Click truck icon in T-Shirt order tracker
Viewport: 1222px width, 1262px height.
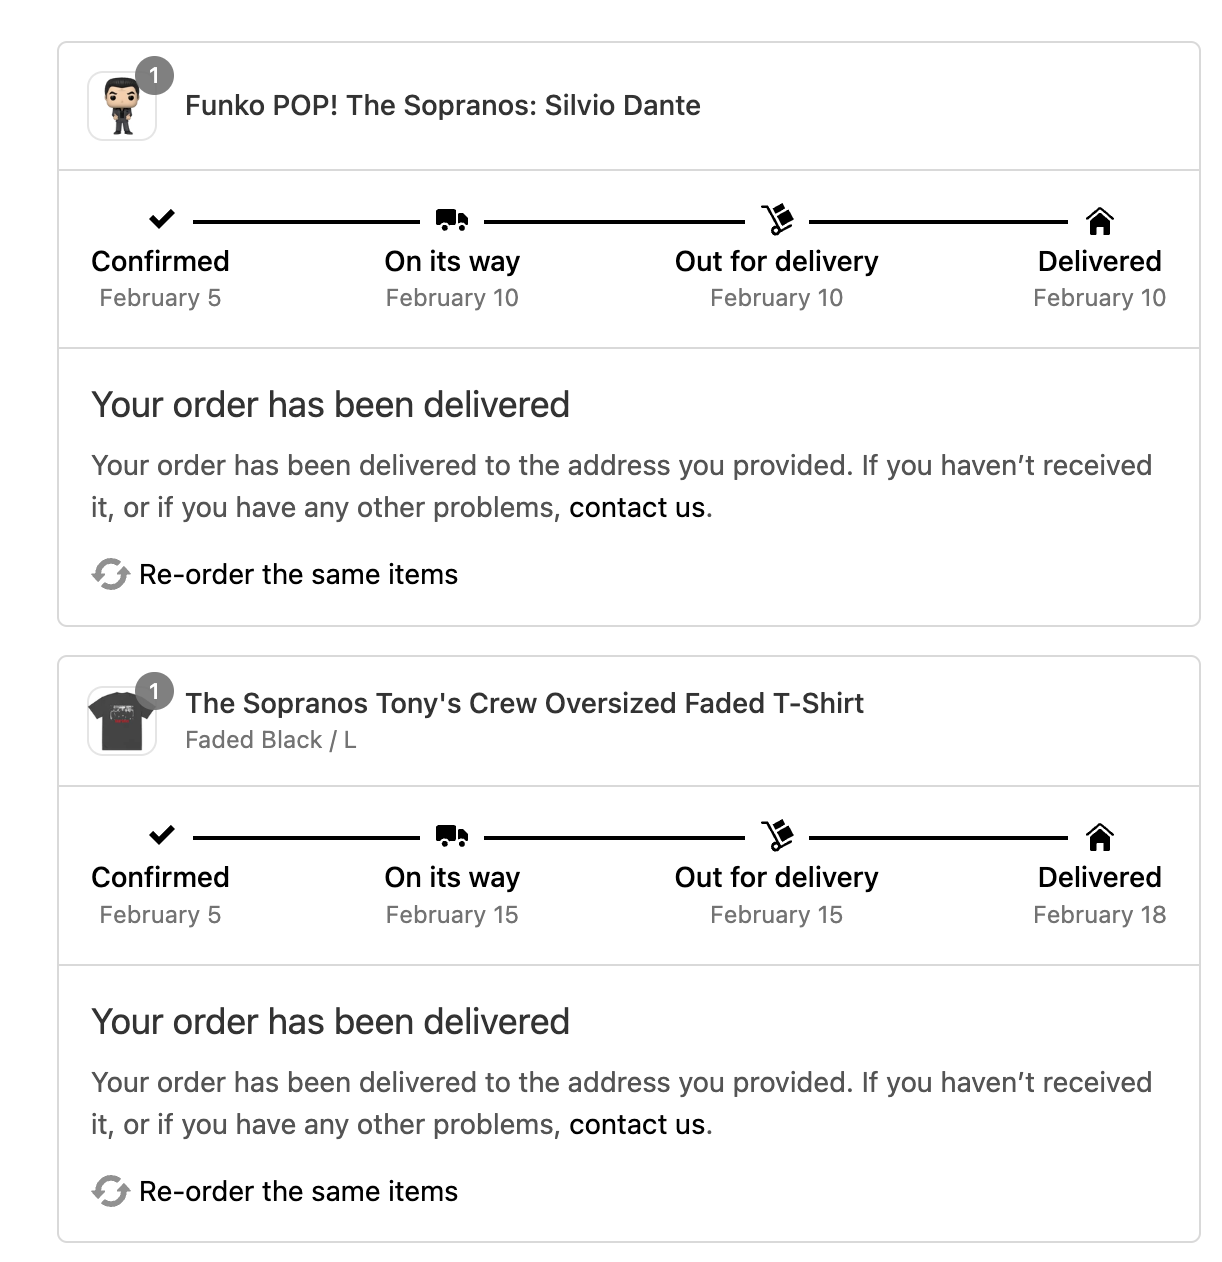pos(452,835)
